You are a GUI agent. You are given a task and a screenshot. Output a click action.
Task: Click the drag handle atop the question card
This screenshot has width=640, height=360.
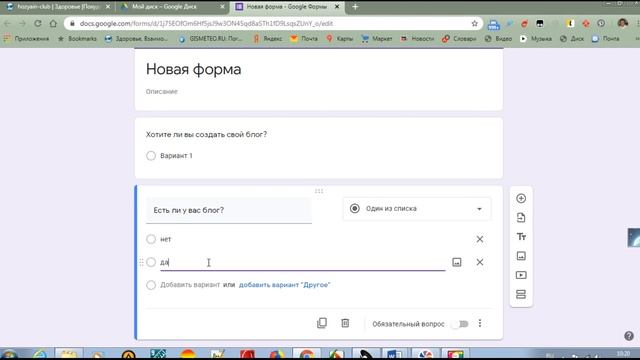tap(319, 191)
